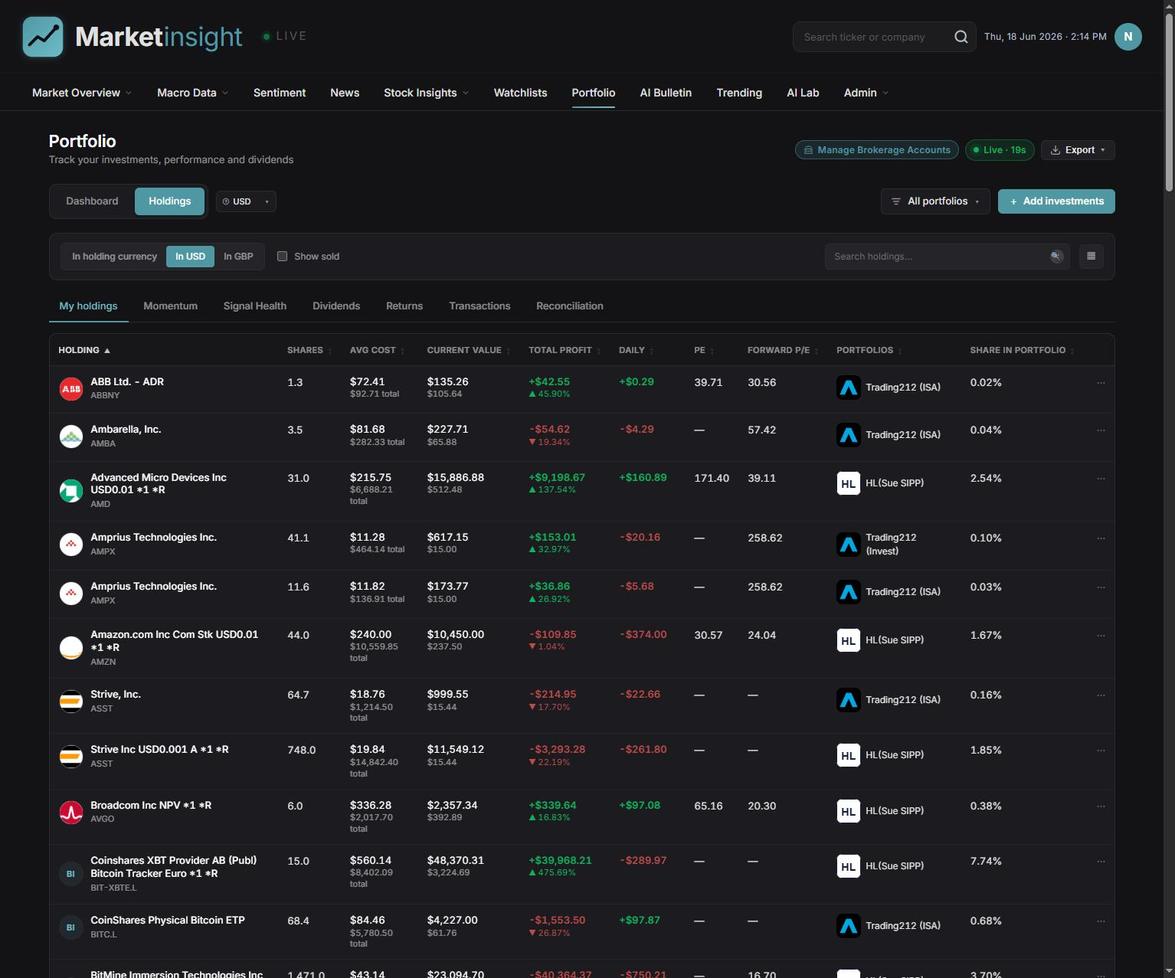Enable the Show sold checkbox
Image resolution: width=1175 pixels, height=978 pixels.
[x=283, y=256]
